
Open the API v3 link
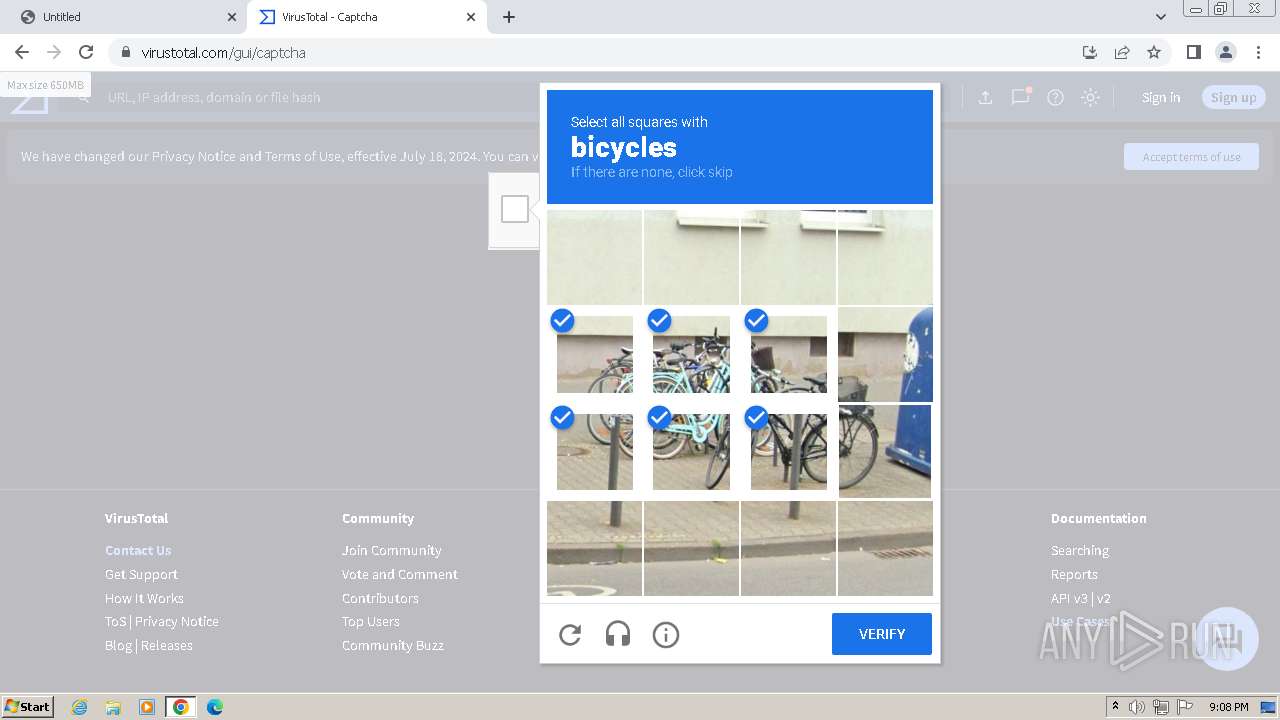(x=1069, y=598)
